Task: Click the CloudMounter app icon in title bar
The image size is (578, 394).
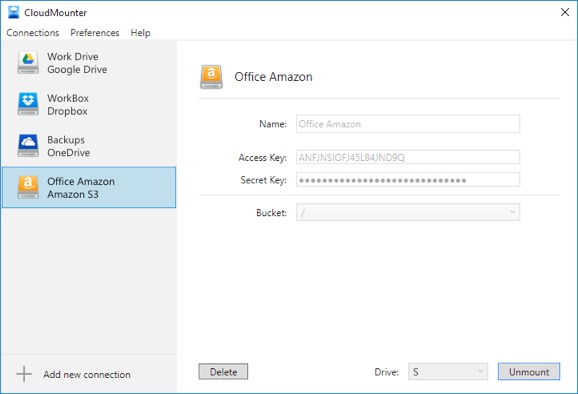Action: click(13, 12)
